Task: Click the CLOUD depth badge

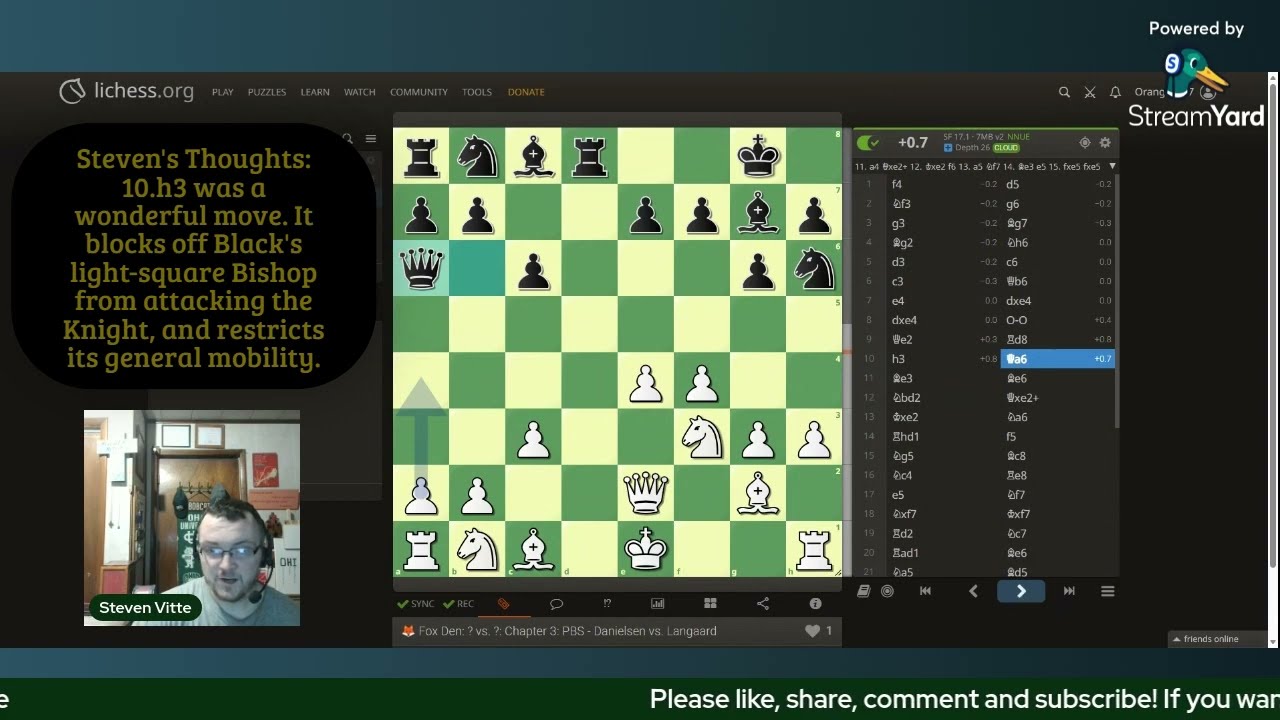Action: tap(1005, 148)
